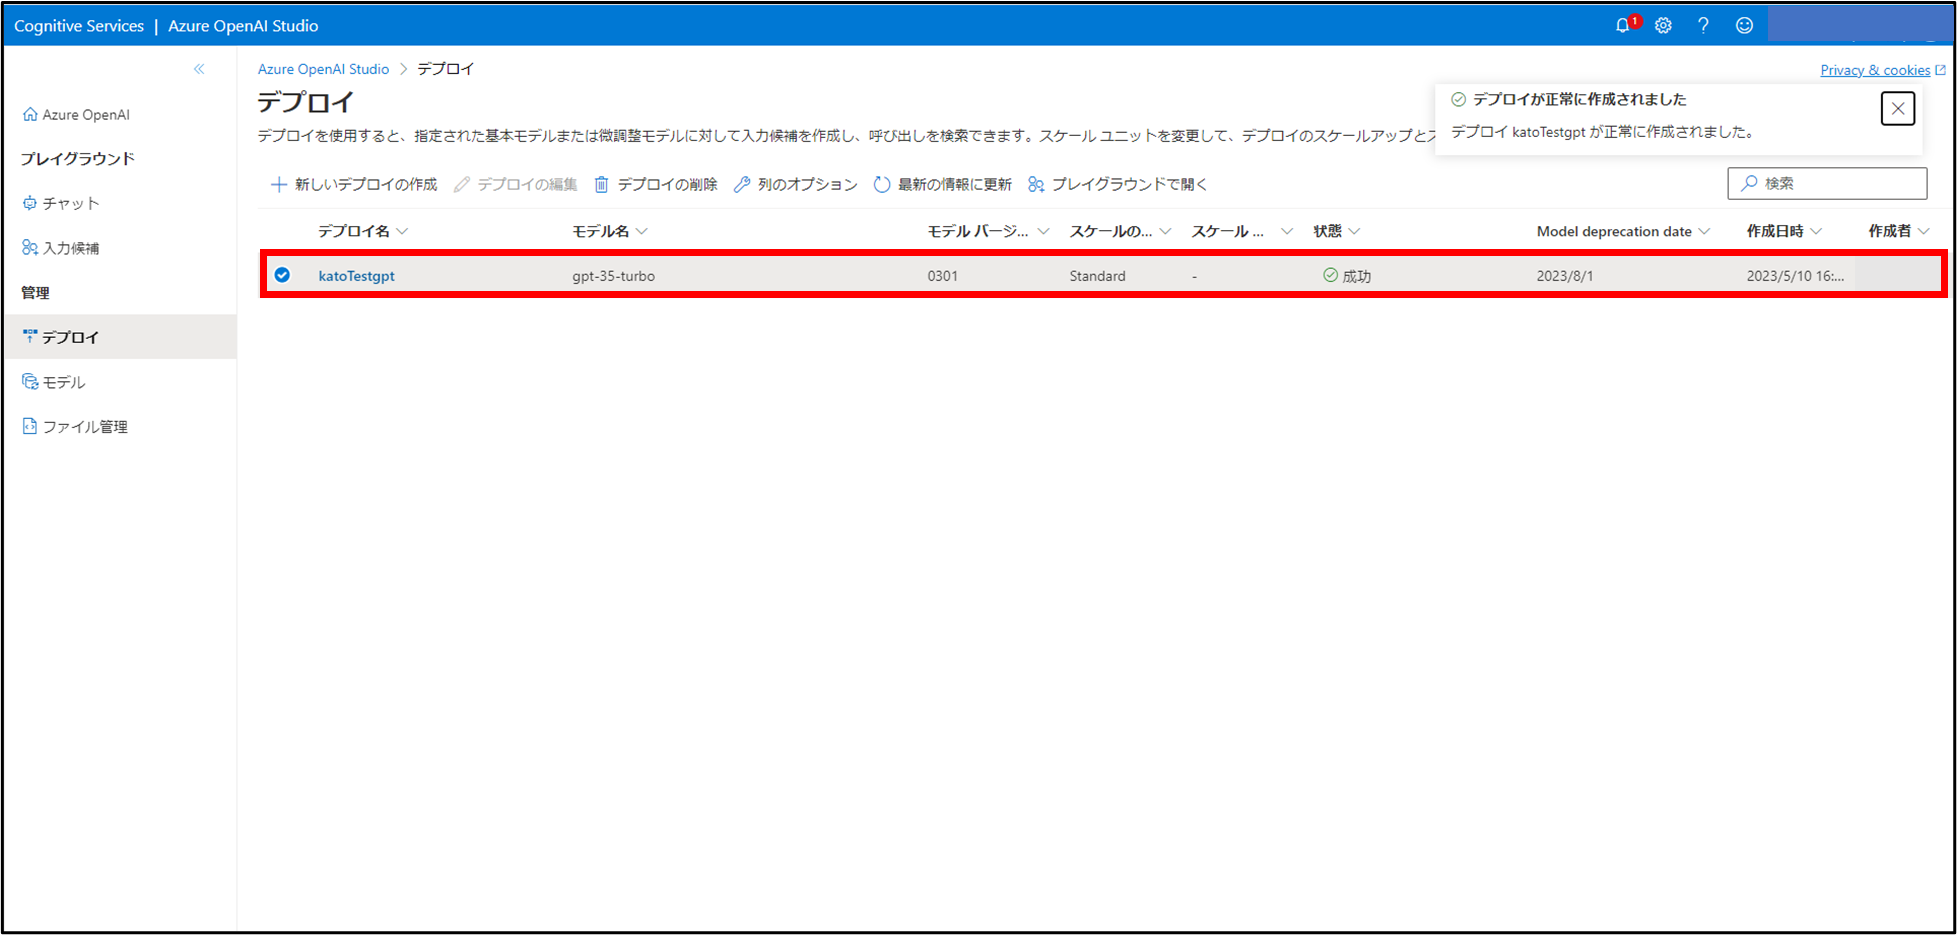
Task: Open the katoTestgpt deployment link
Action: point(356,276)
